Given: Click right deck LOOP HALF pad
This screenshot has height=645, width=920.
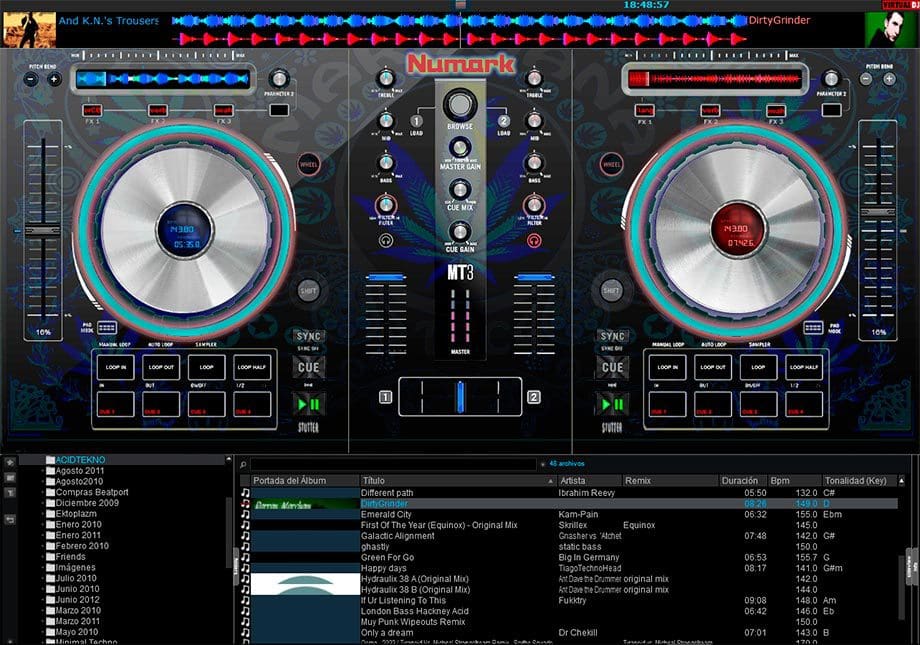Looking at the screenshot, I should click(804, 367).
